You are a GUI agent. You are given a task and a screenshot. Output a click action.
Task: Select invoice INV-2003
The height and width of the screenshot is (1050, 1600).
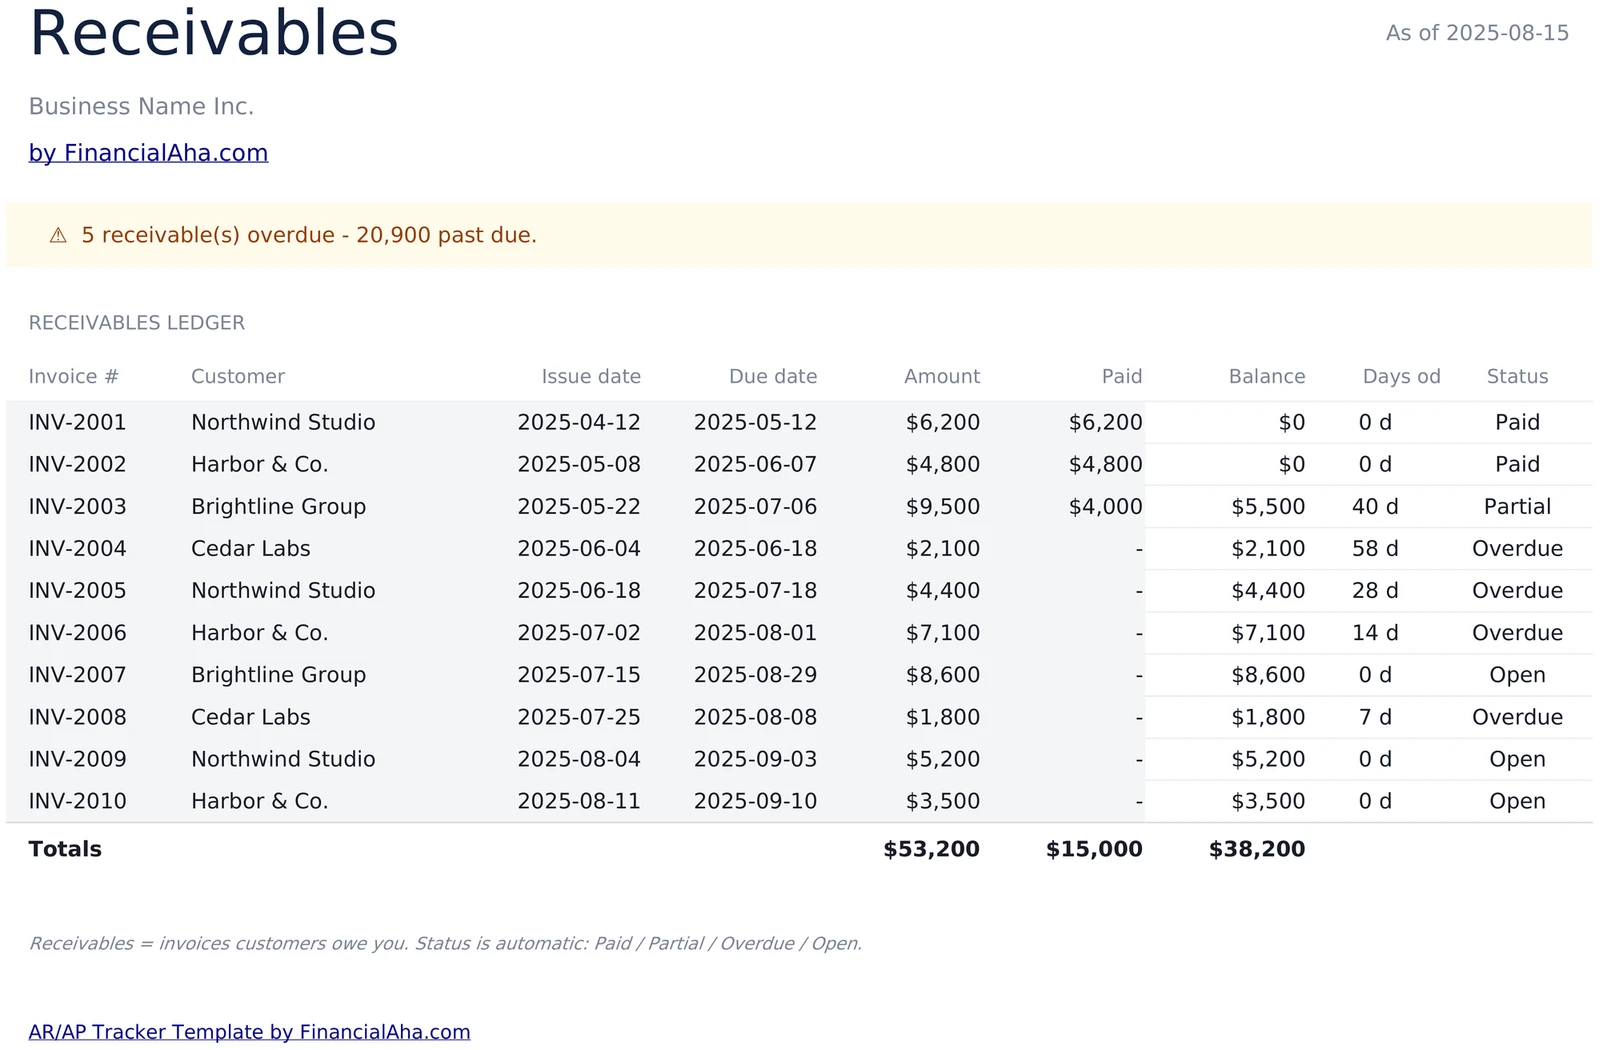pos(78,506)
